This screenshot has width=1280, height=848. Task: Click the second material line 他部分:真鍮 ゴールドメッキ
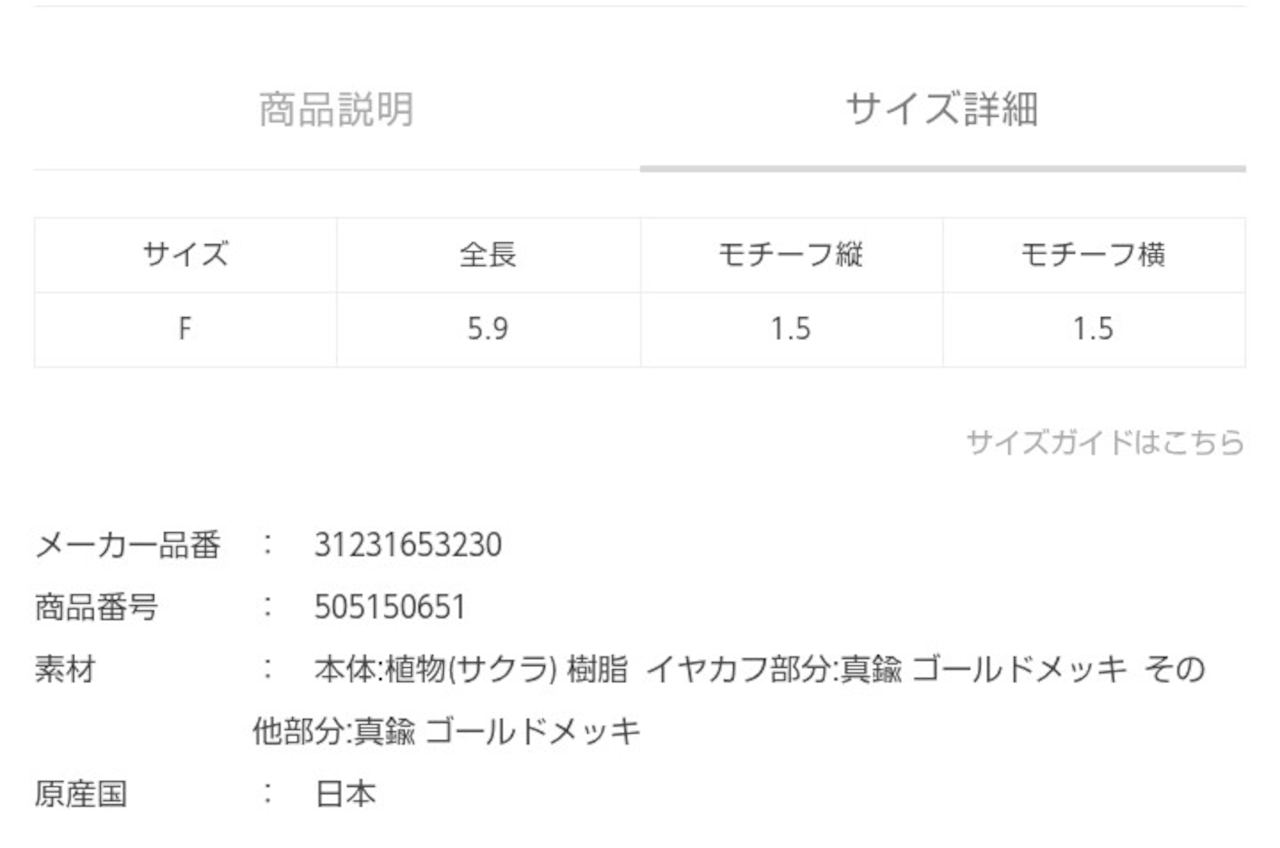pos(446,733)
